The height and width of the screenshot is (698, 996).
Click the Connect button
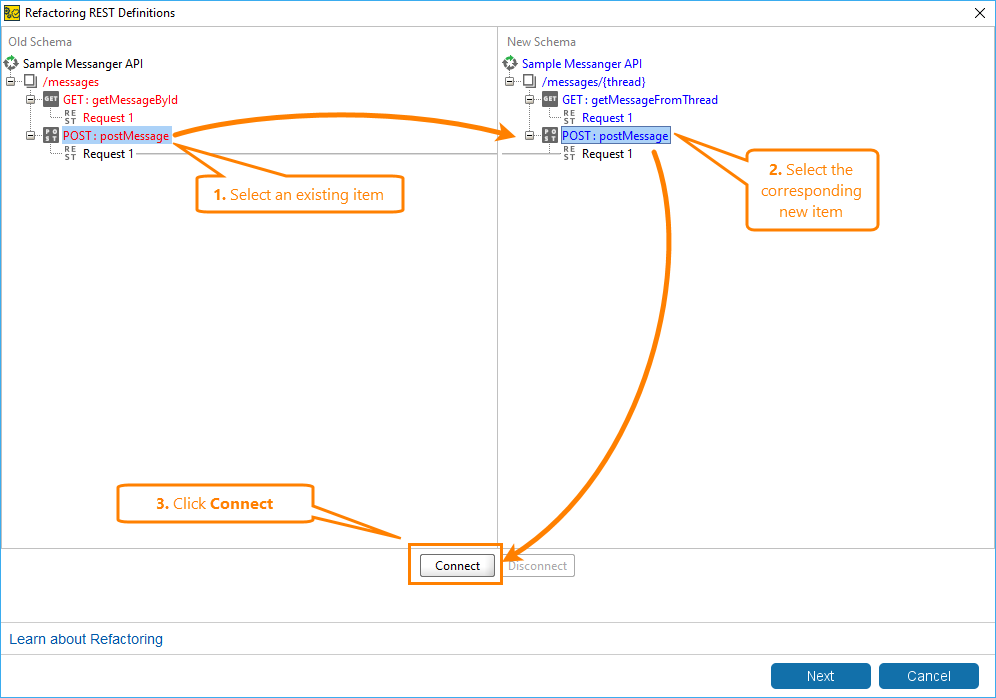point(455,565)
